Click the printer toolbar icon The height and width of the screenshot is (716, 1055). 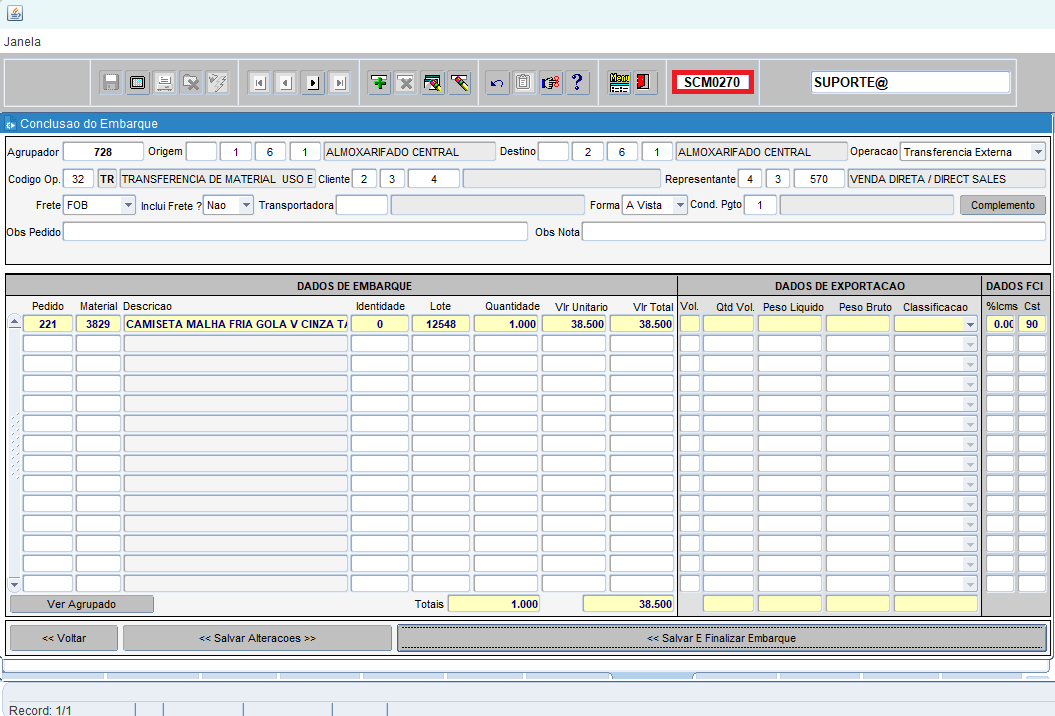coord(165,83)
